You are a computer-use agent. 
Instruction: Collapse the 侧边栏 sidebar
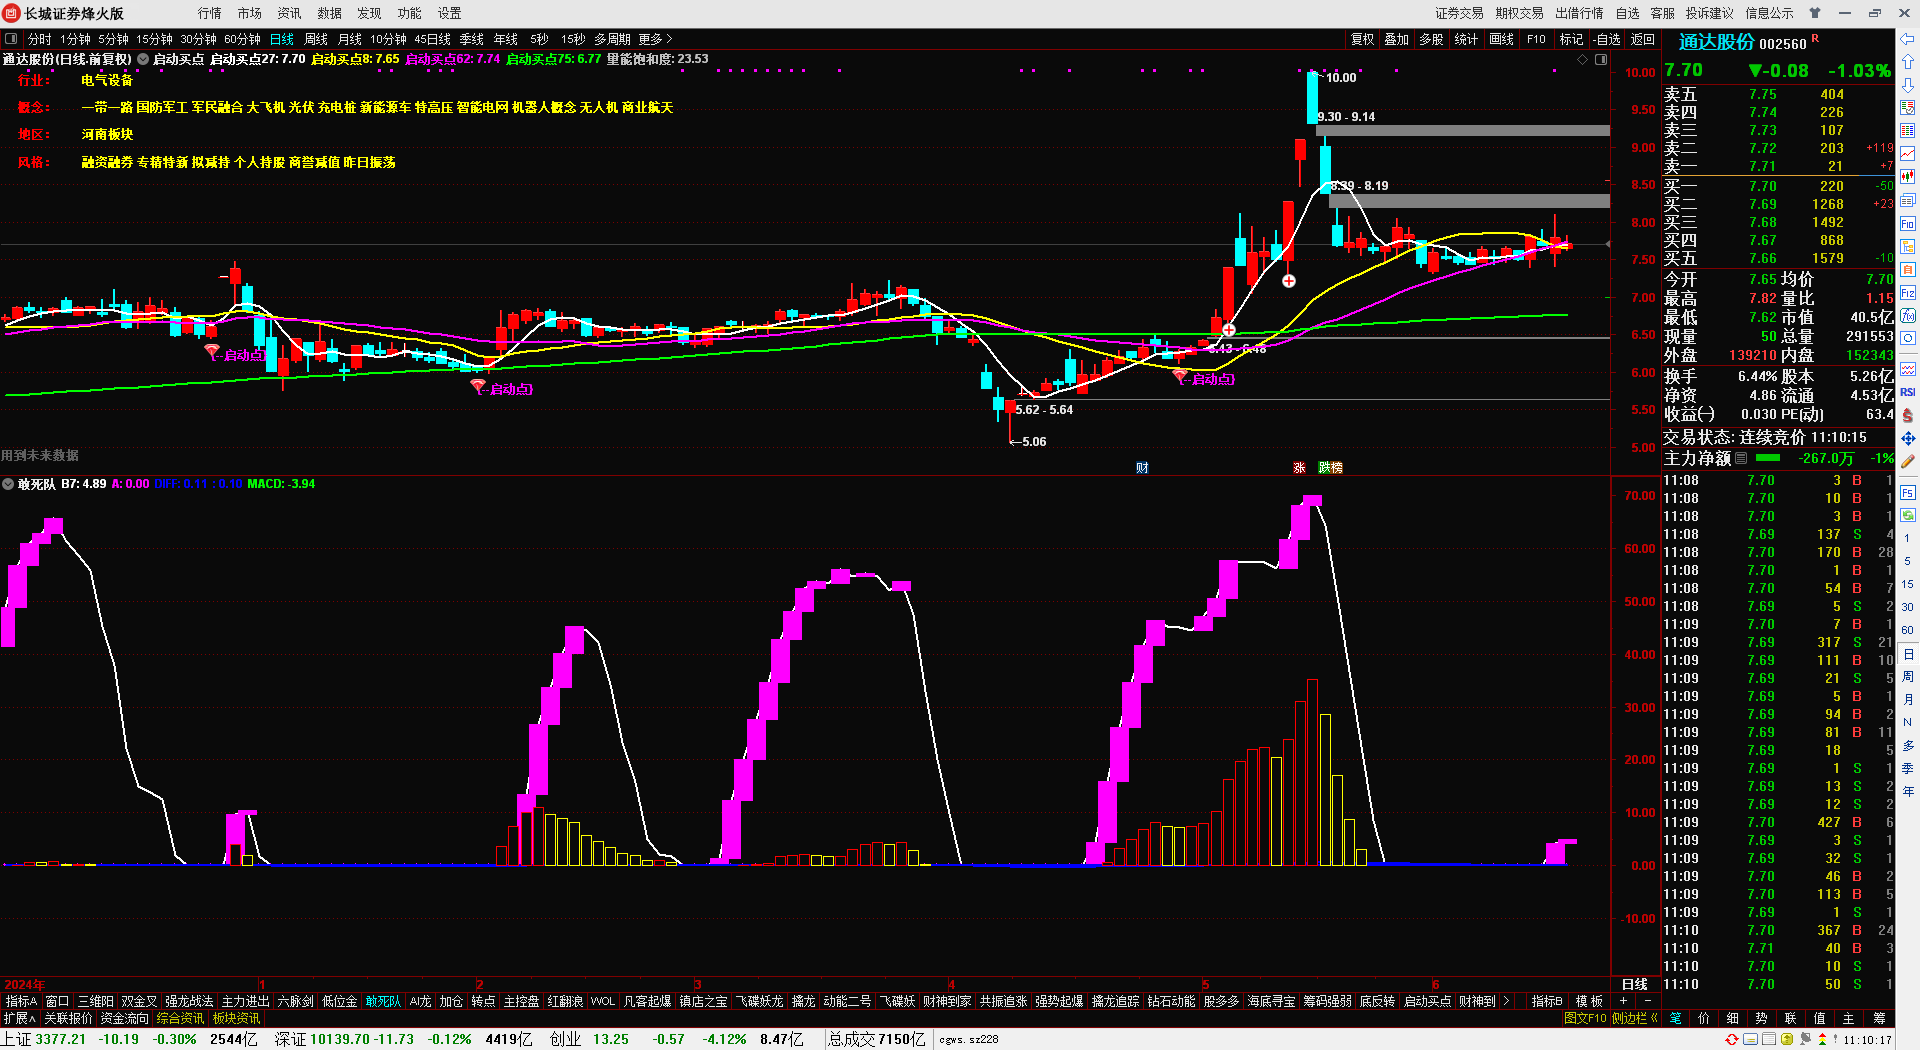coord(1635,1018)
